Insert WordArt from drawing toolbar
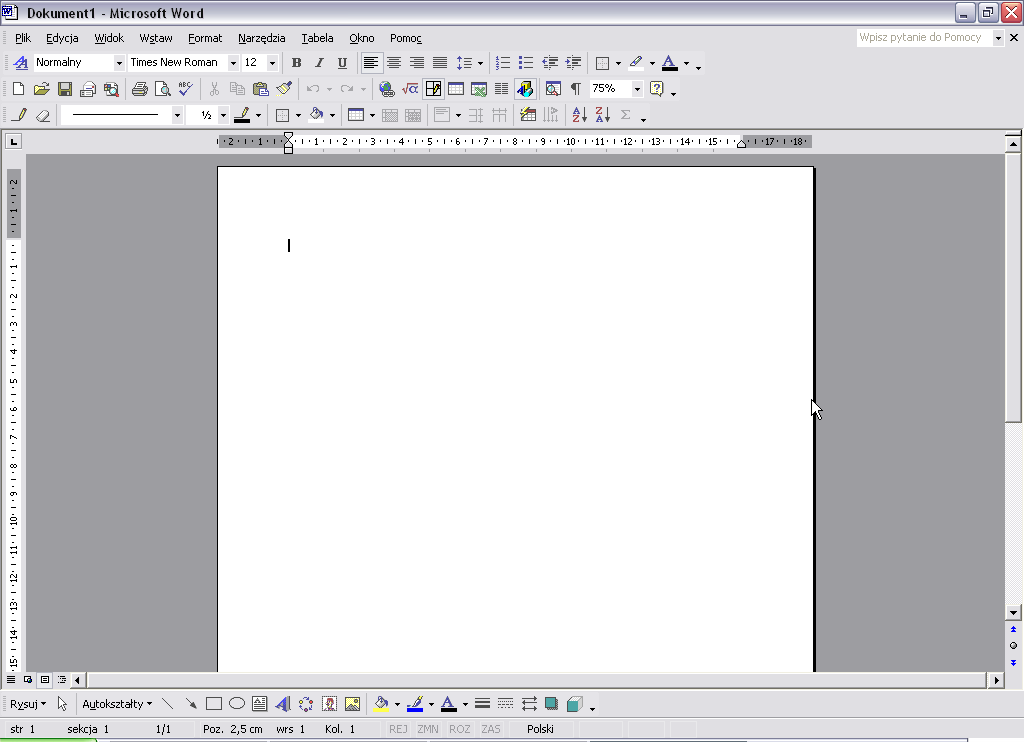The image size is (1024, 742). coord(283,704)
